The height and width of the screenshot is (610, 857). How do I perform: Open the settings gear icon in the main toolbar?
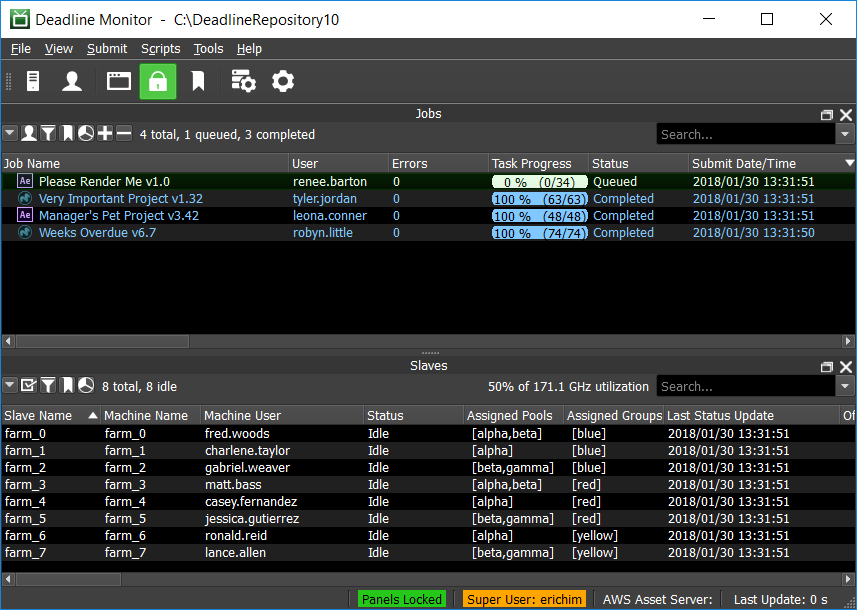pos(283,81)
